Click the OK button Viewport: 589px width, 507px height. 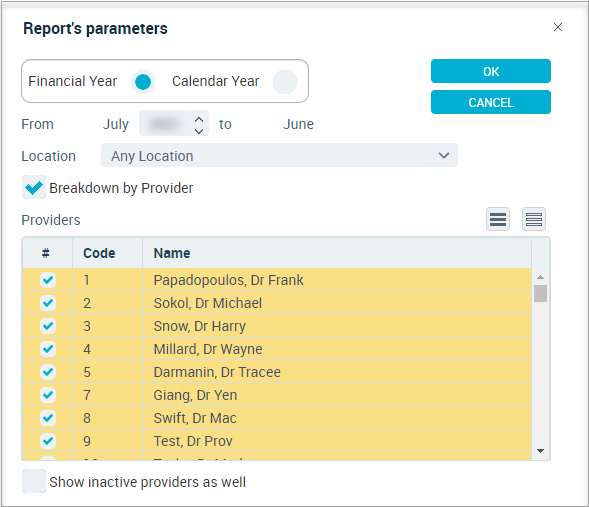coord(491,71)
